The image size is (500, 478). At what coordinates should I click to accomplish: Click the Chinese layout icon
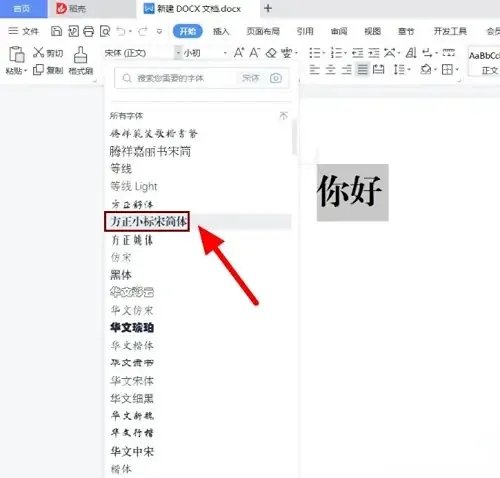coord(390,53)
